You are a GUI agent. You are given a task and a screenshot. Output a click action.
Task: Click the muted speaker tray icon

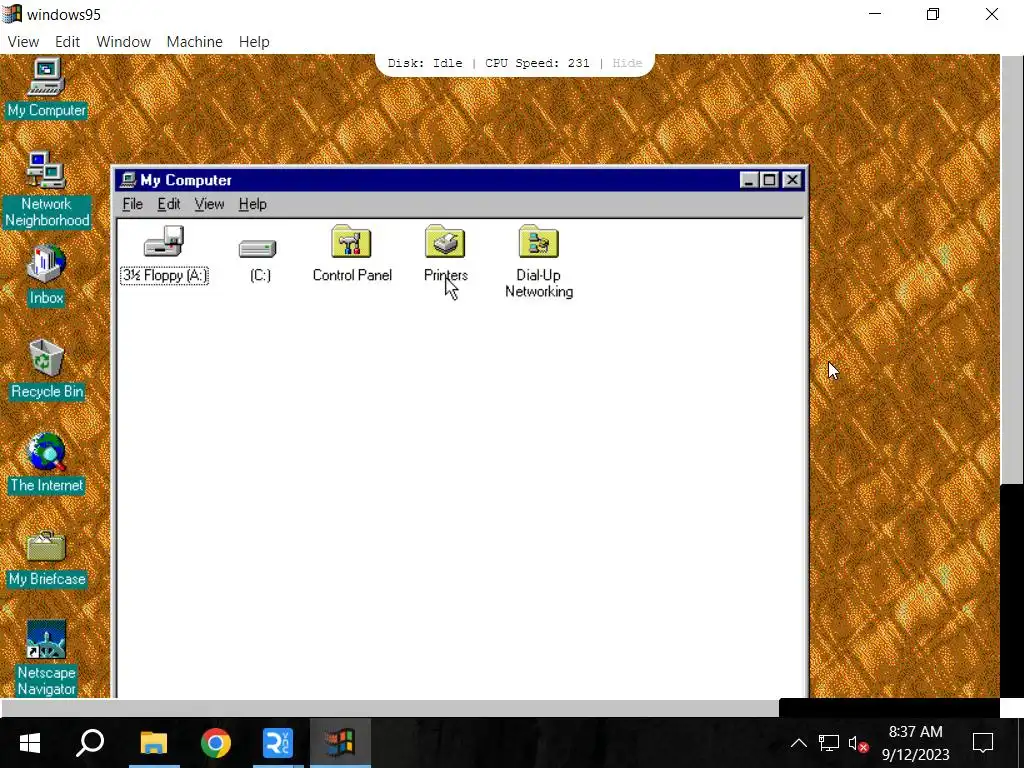tap(857, 744)
